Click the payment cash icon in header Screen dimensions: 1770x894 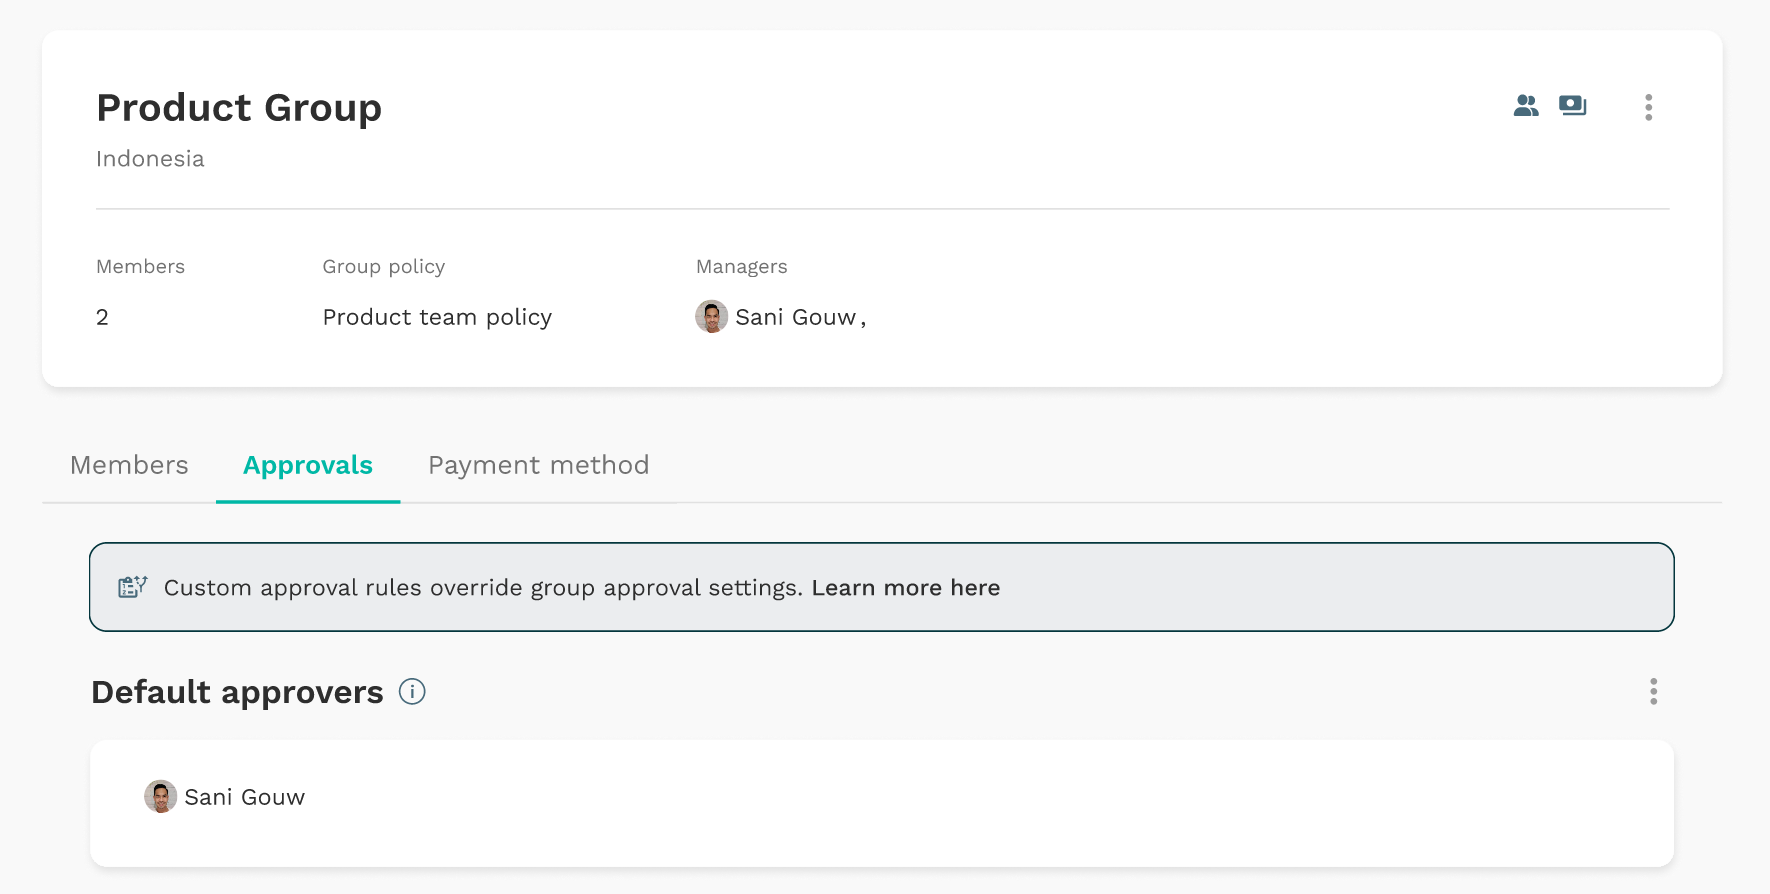[x=1573, y=106]
